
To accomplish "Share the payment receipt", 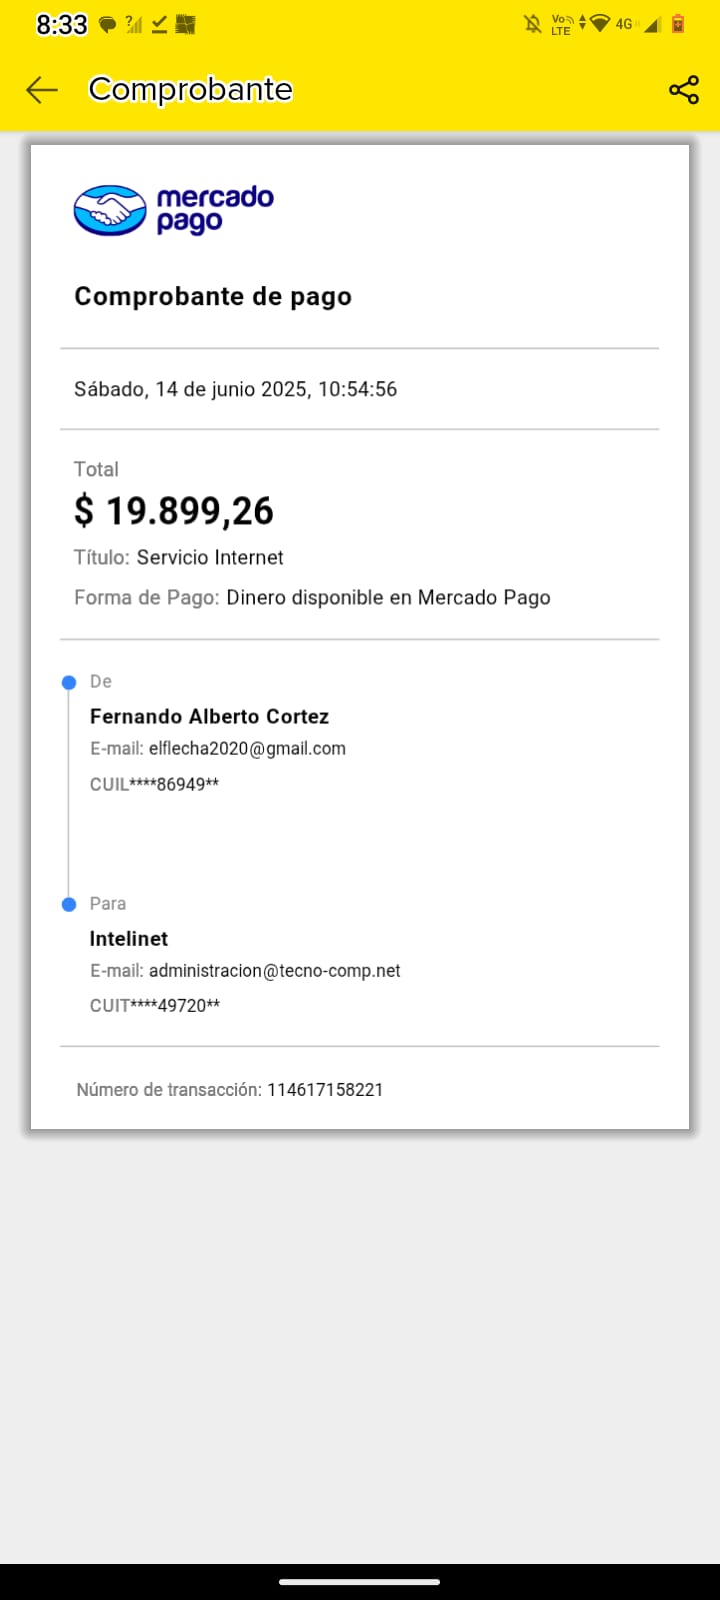I will point(684,90).
